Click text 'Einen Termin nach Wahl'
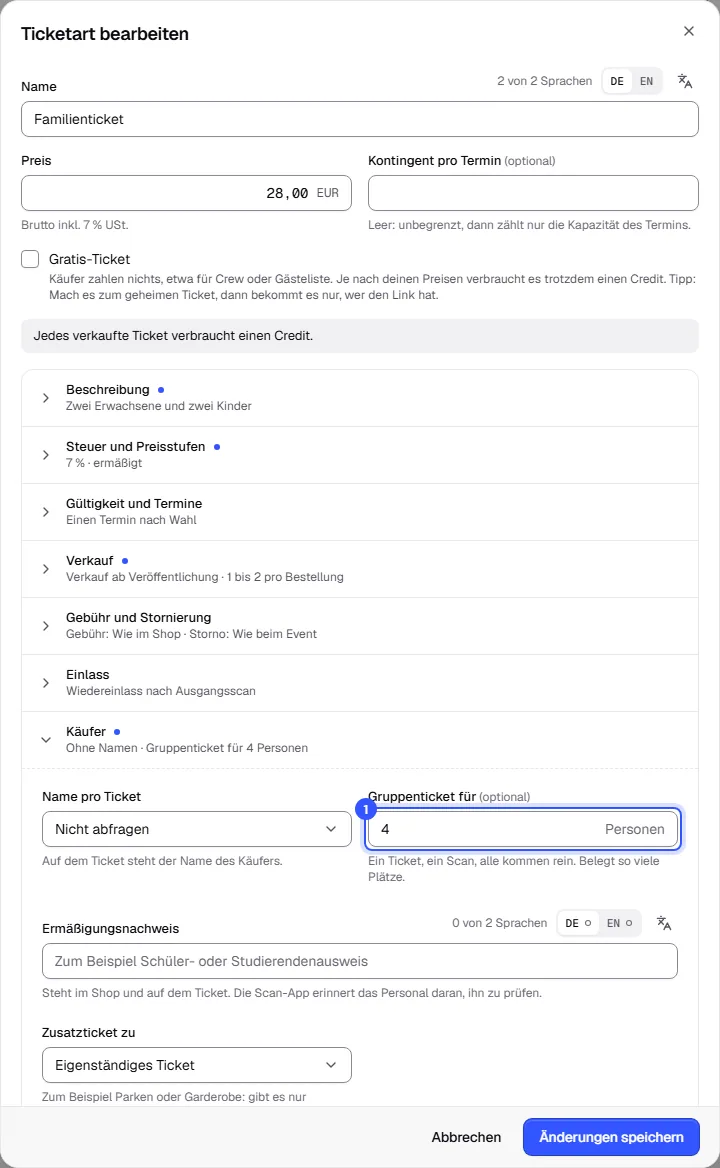This screenshot has height=1168, width=720. click(x=131, y=520)
